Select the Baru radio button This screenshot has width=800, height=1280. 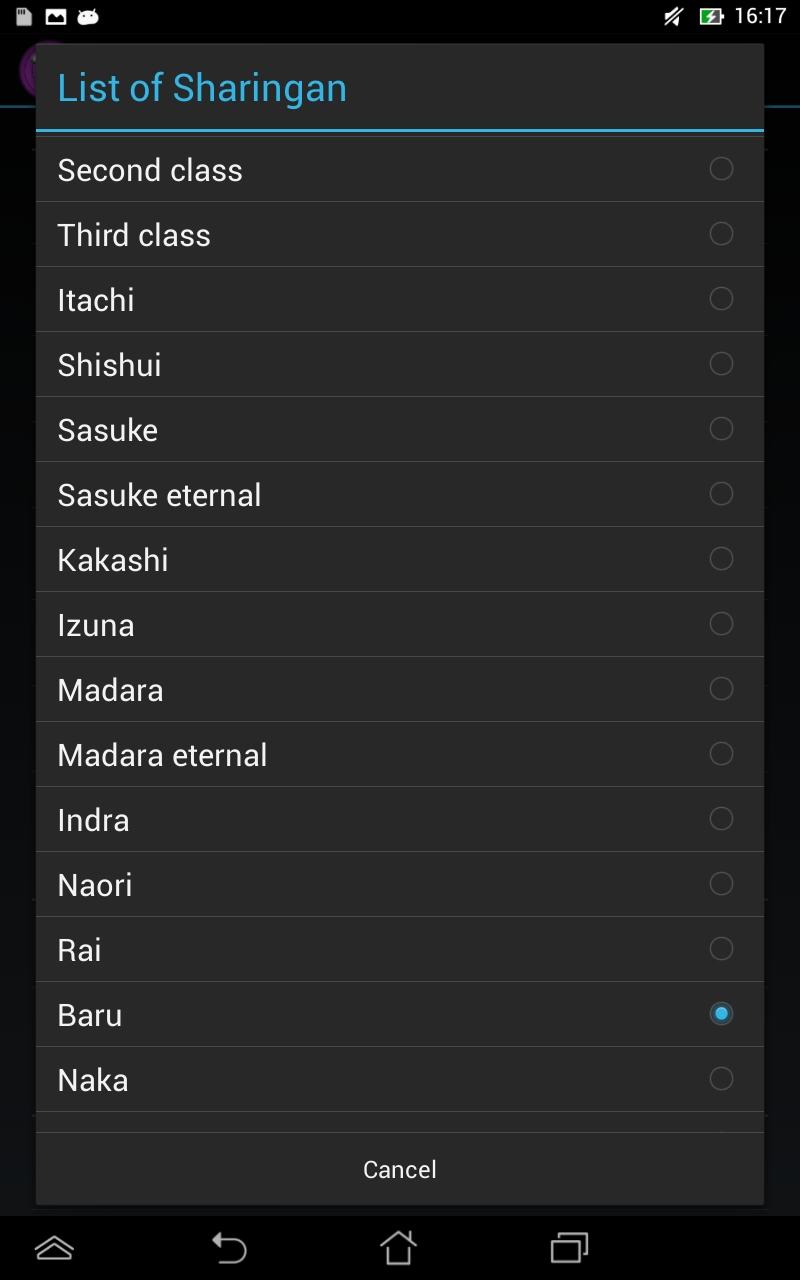tap(721, 1014)
